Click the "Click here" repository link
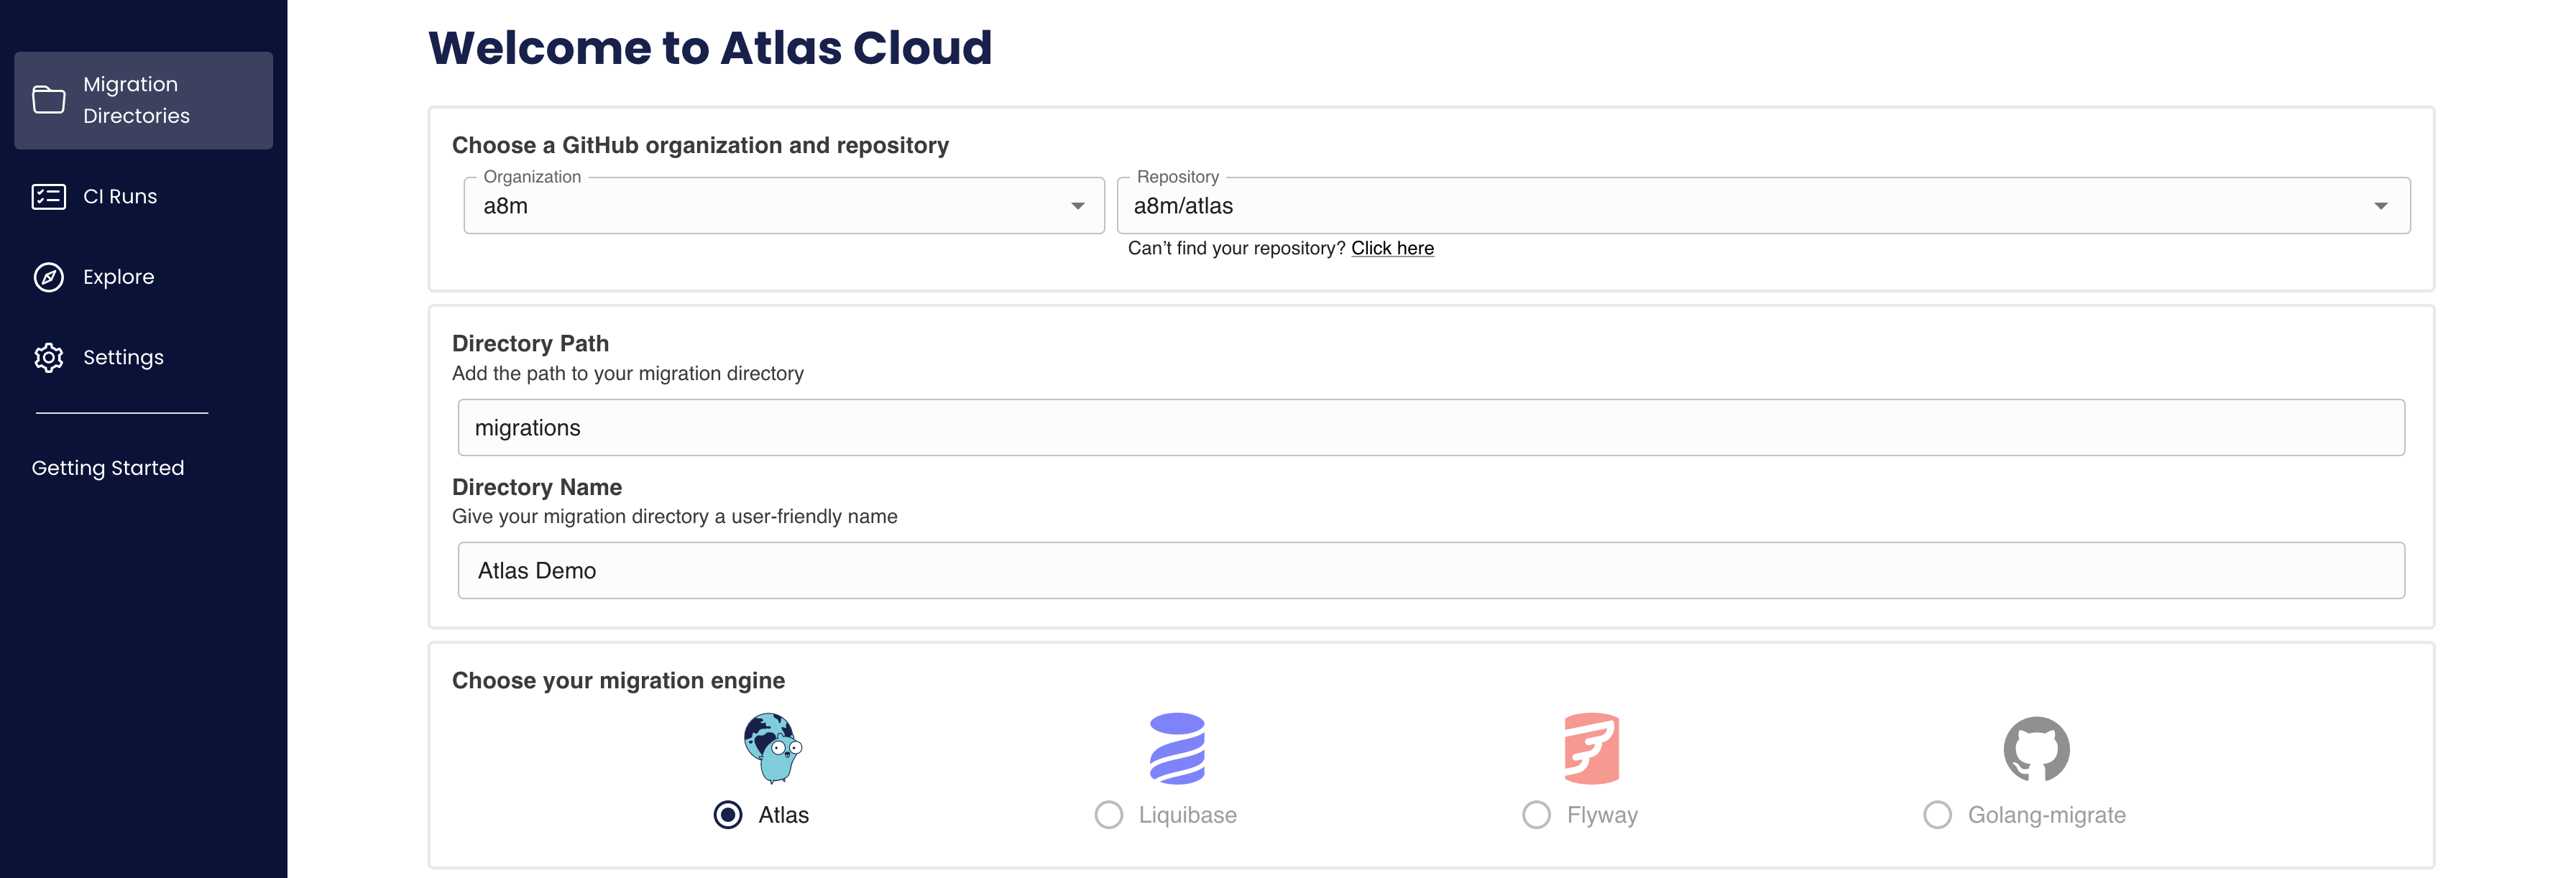The height and width of the screenshot is (878, 2576). click(1392, 248)
